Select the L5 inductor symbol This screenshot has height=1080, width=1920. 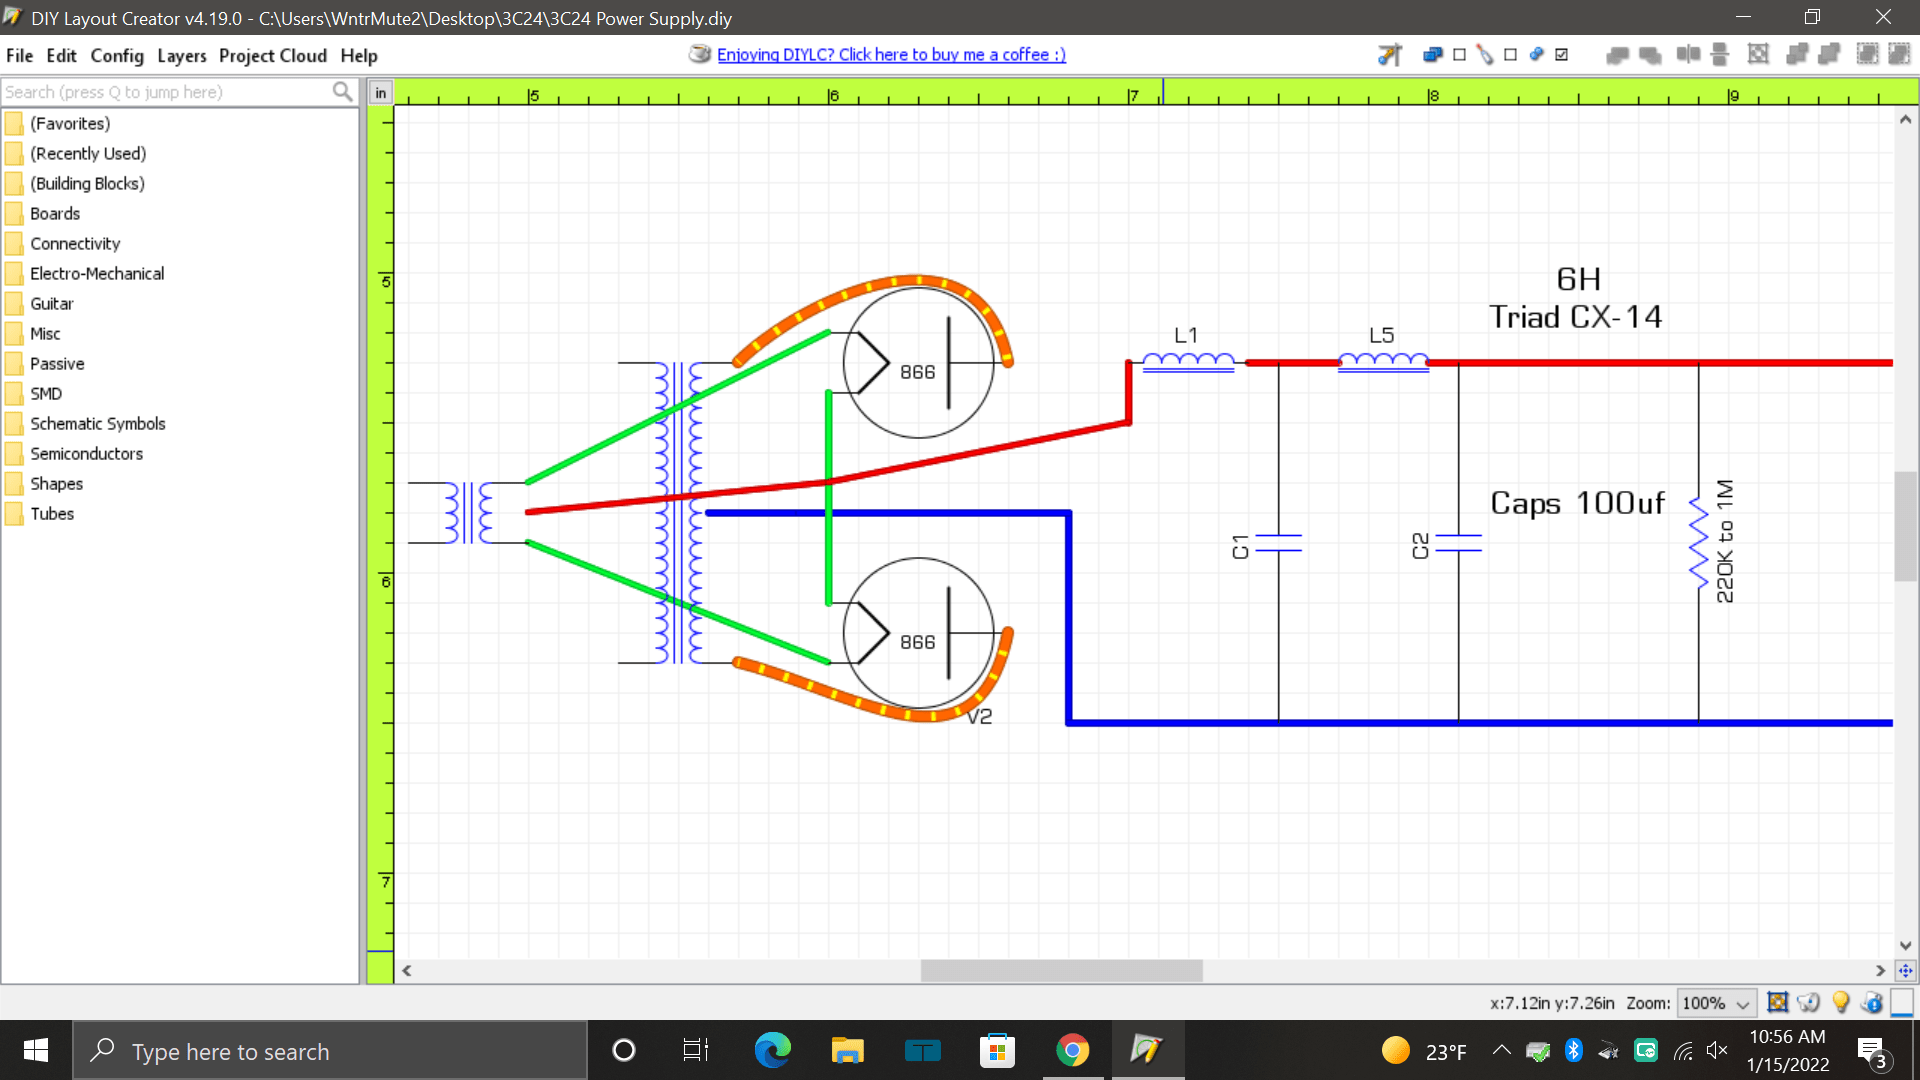[x=1383, y=362]
